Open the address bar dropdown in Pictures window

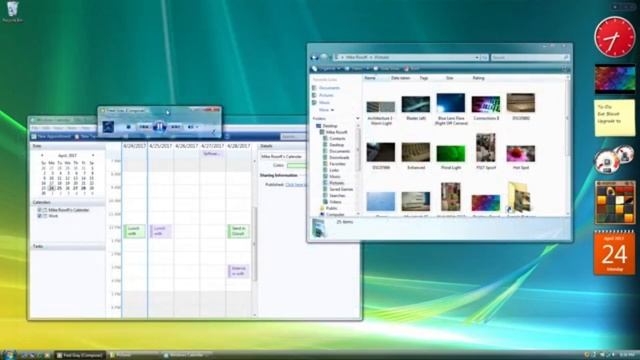(477, 58)
